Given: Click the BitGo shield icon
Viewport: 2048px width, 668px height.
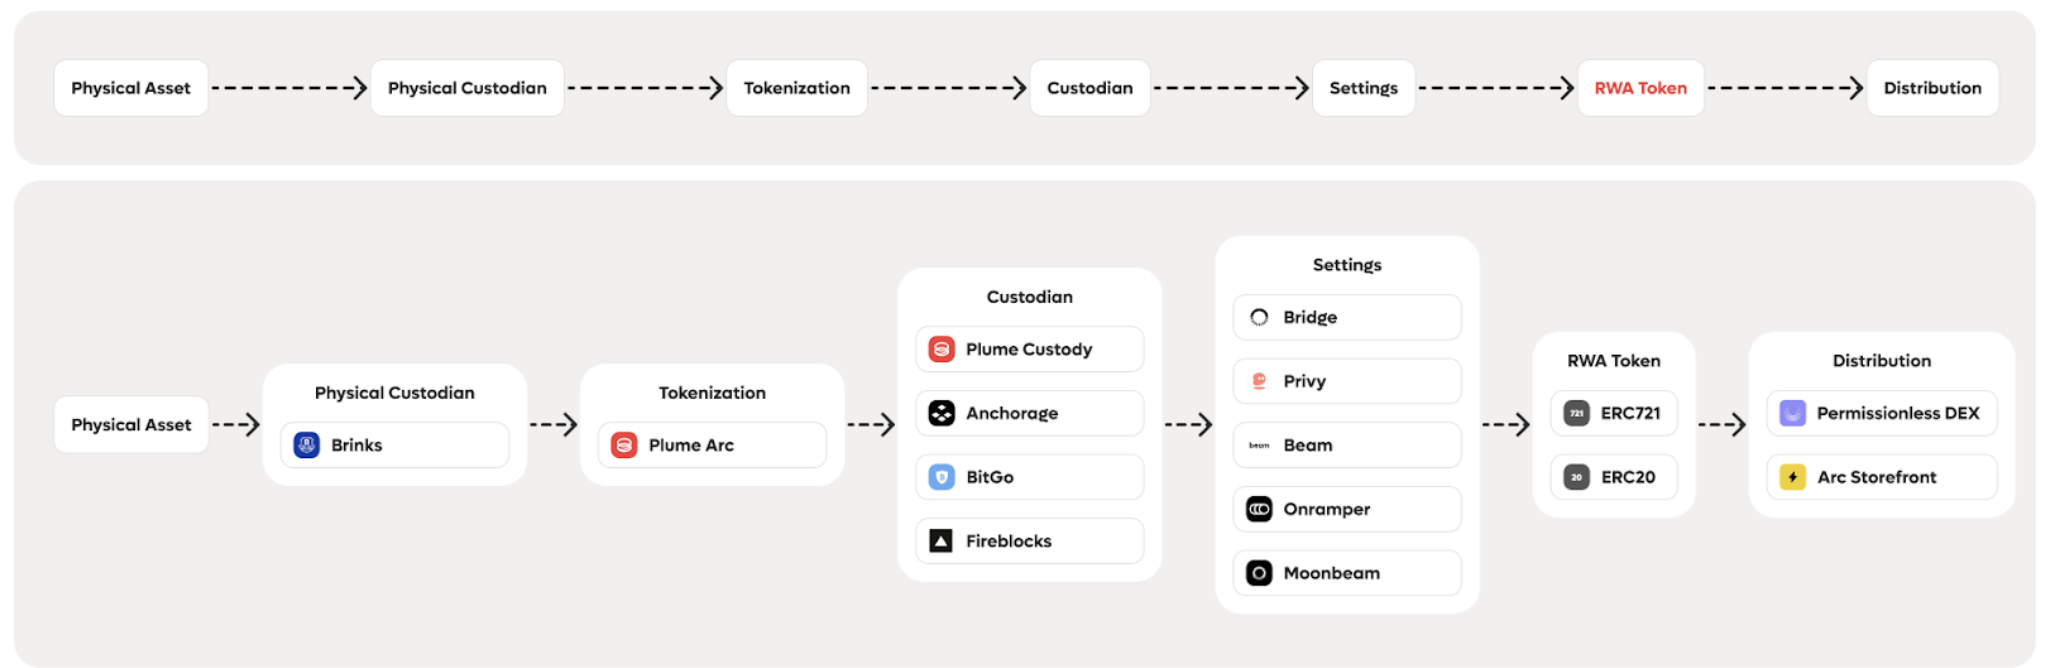Looking at the screenshot, I should click(941, 477).
